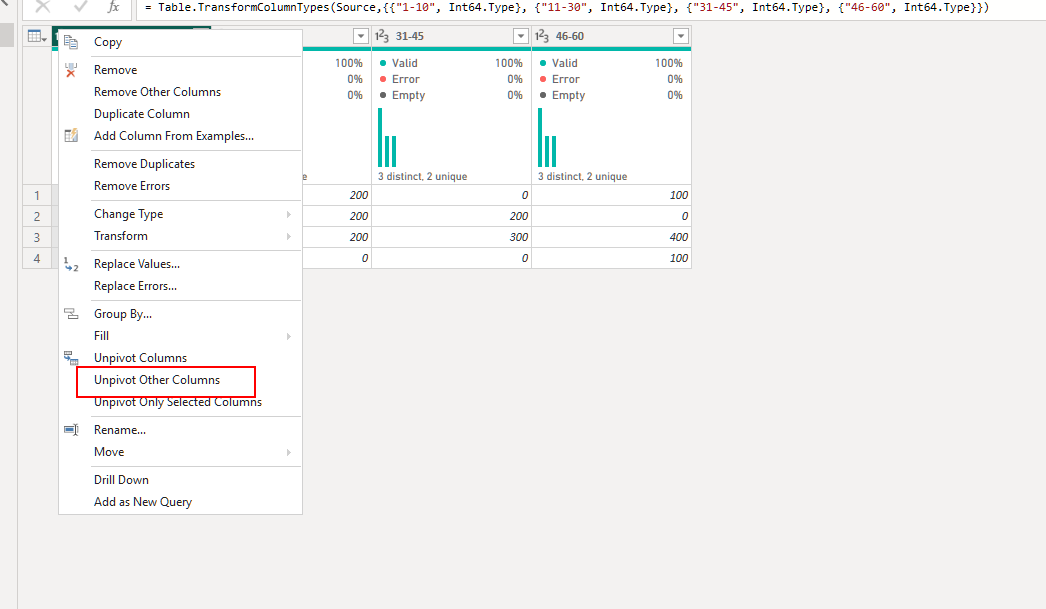Select row 3 header number
The image size is (1046, 609).
tap(37, 237)
